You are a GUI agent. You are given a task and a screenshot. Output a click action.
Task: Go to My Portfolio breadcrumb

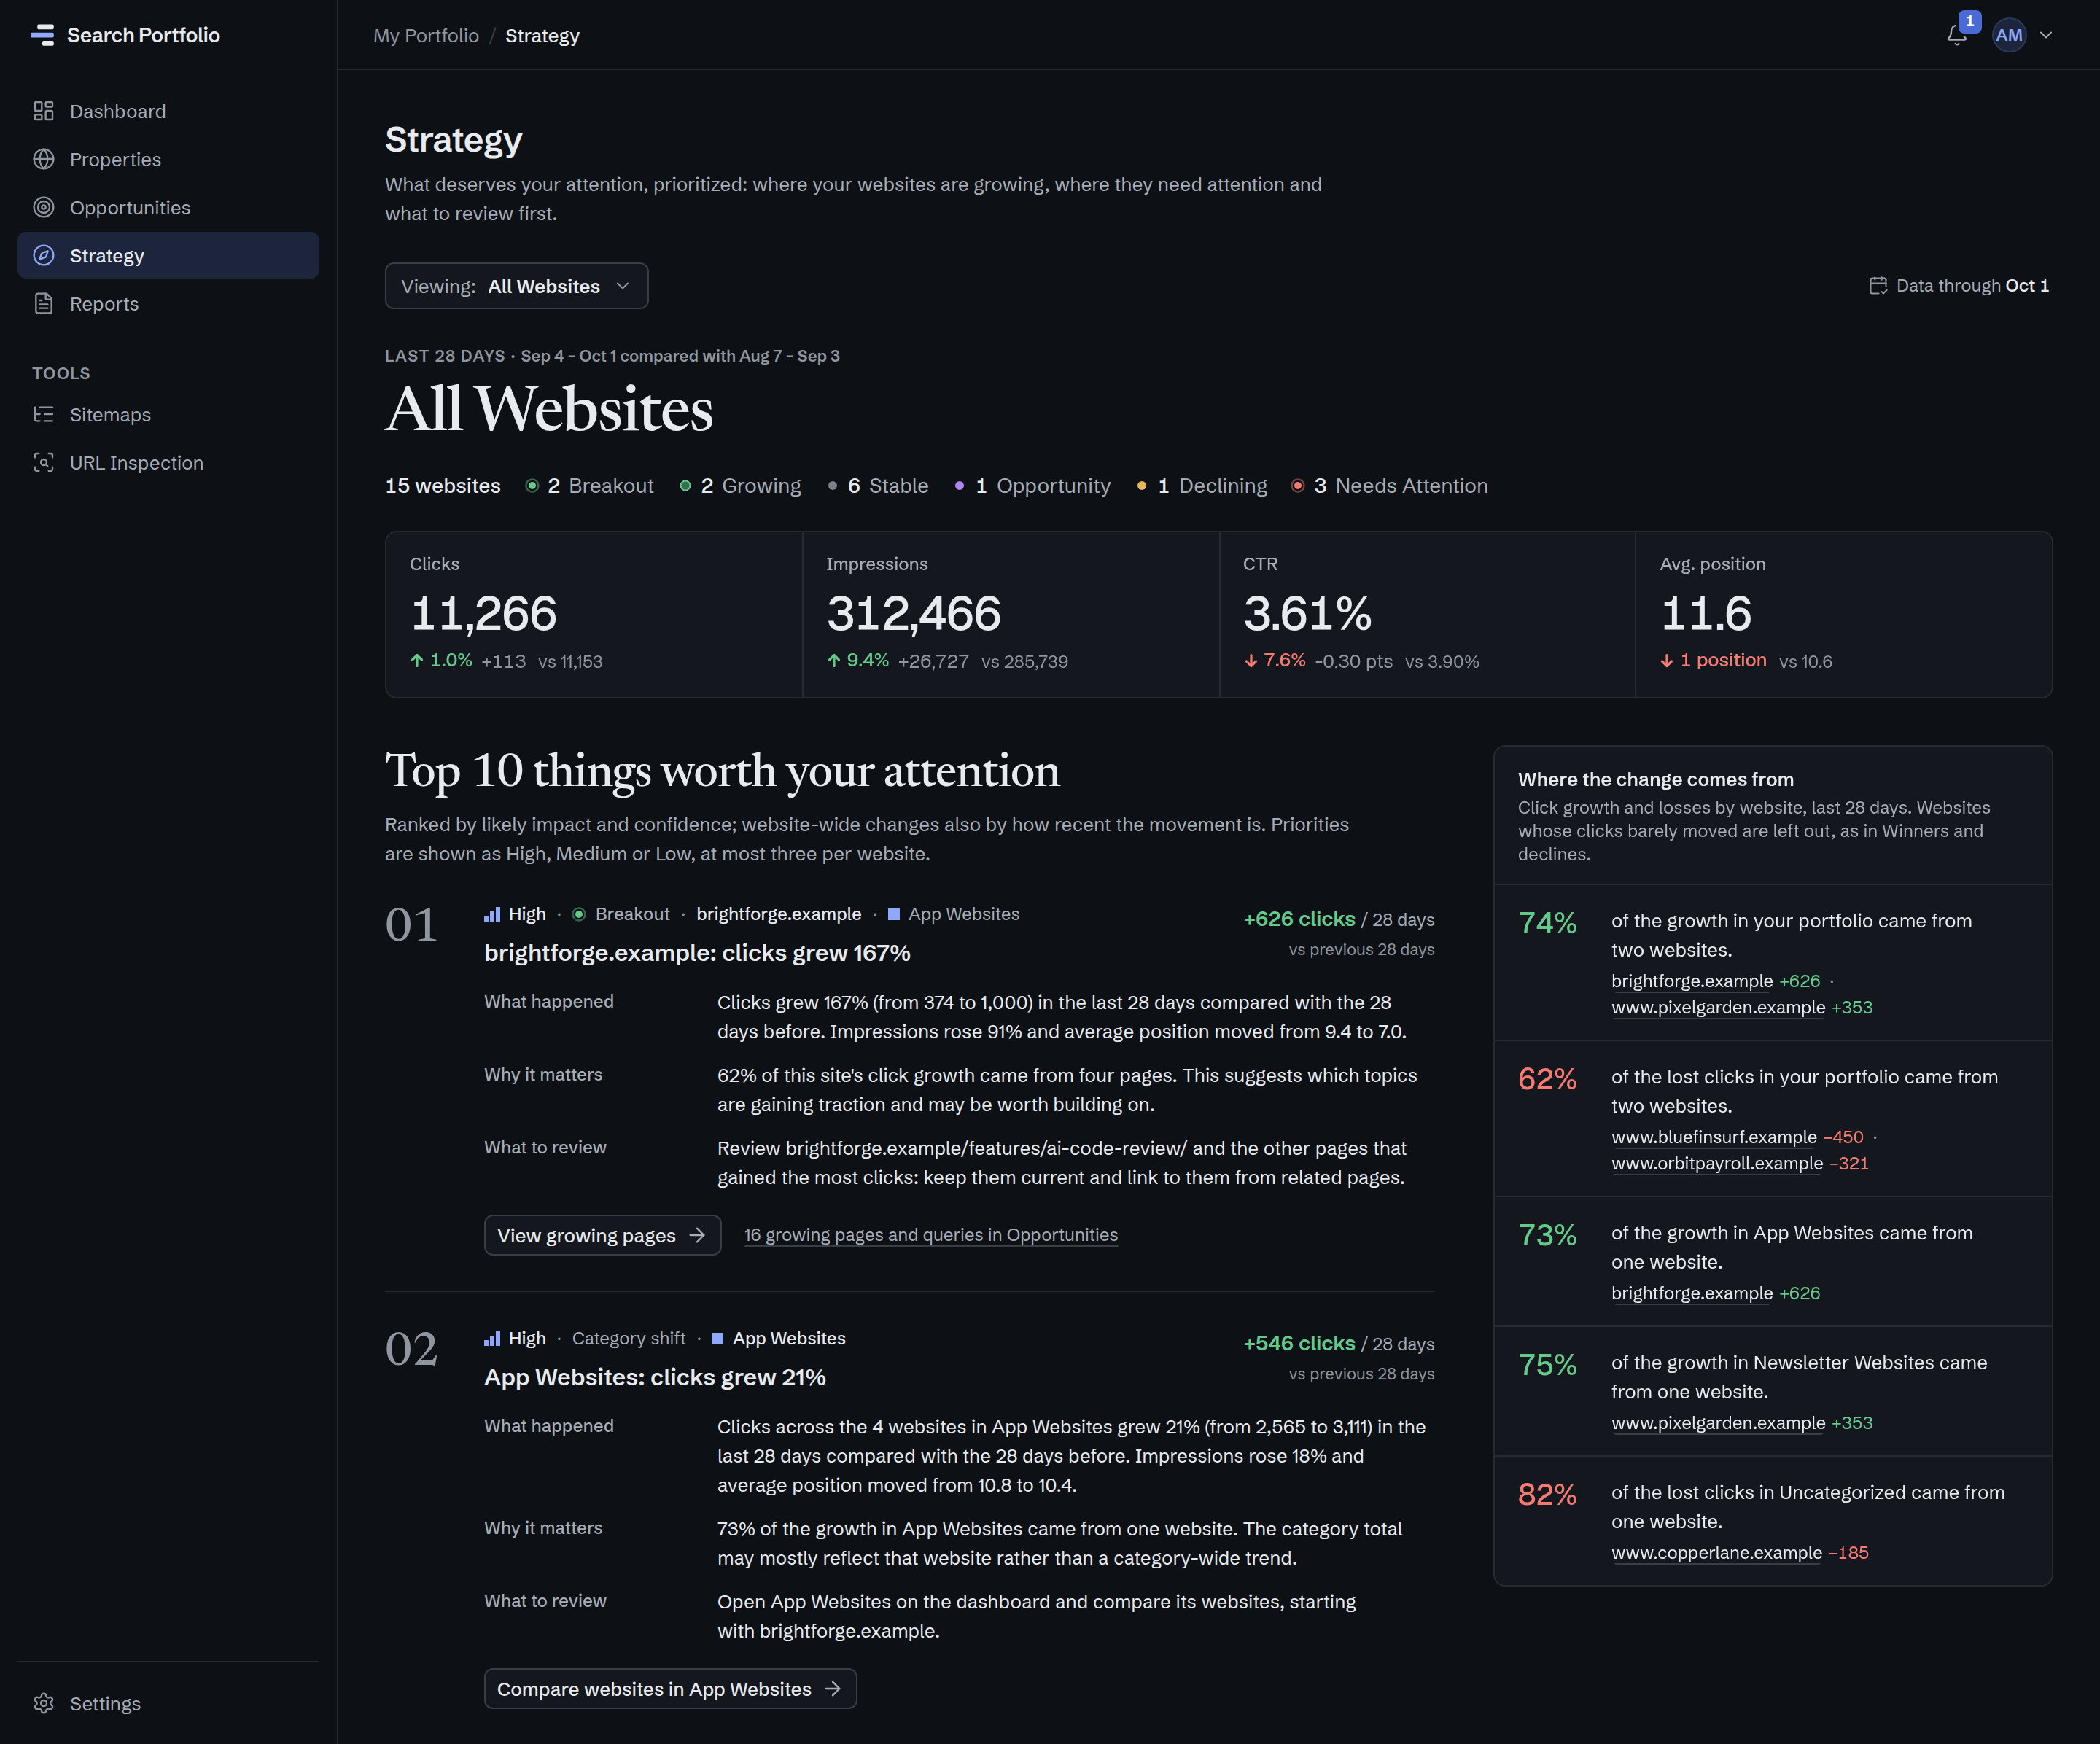(x=426, y=36)
